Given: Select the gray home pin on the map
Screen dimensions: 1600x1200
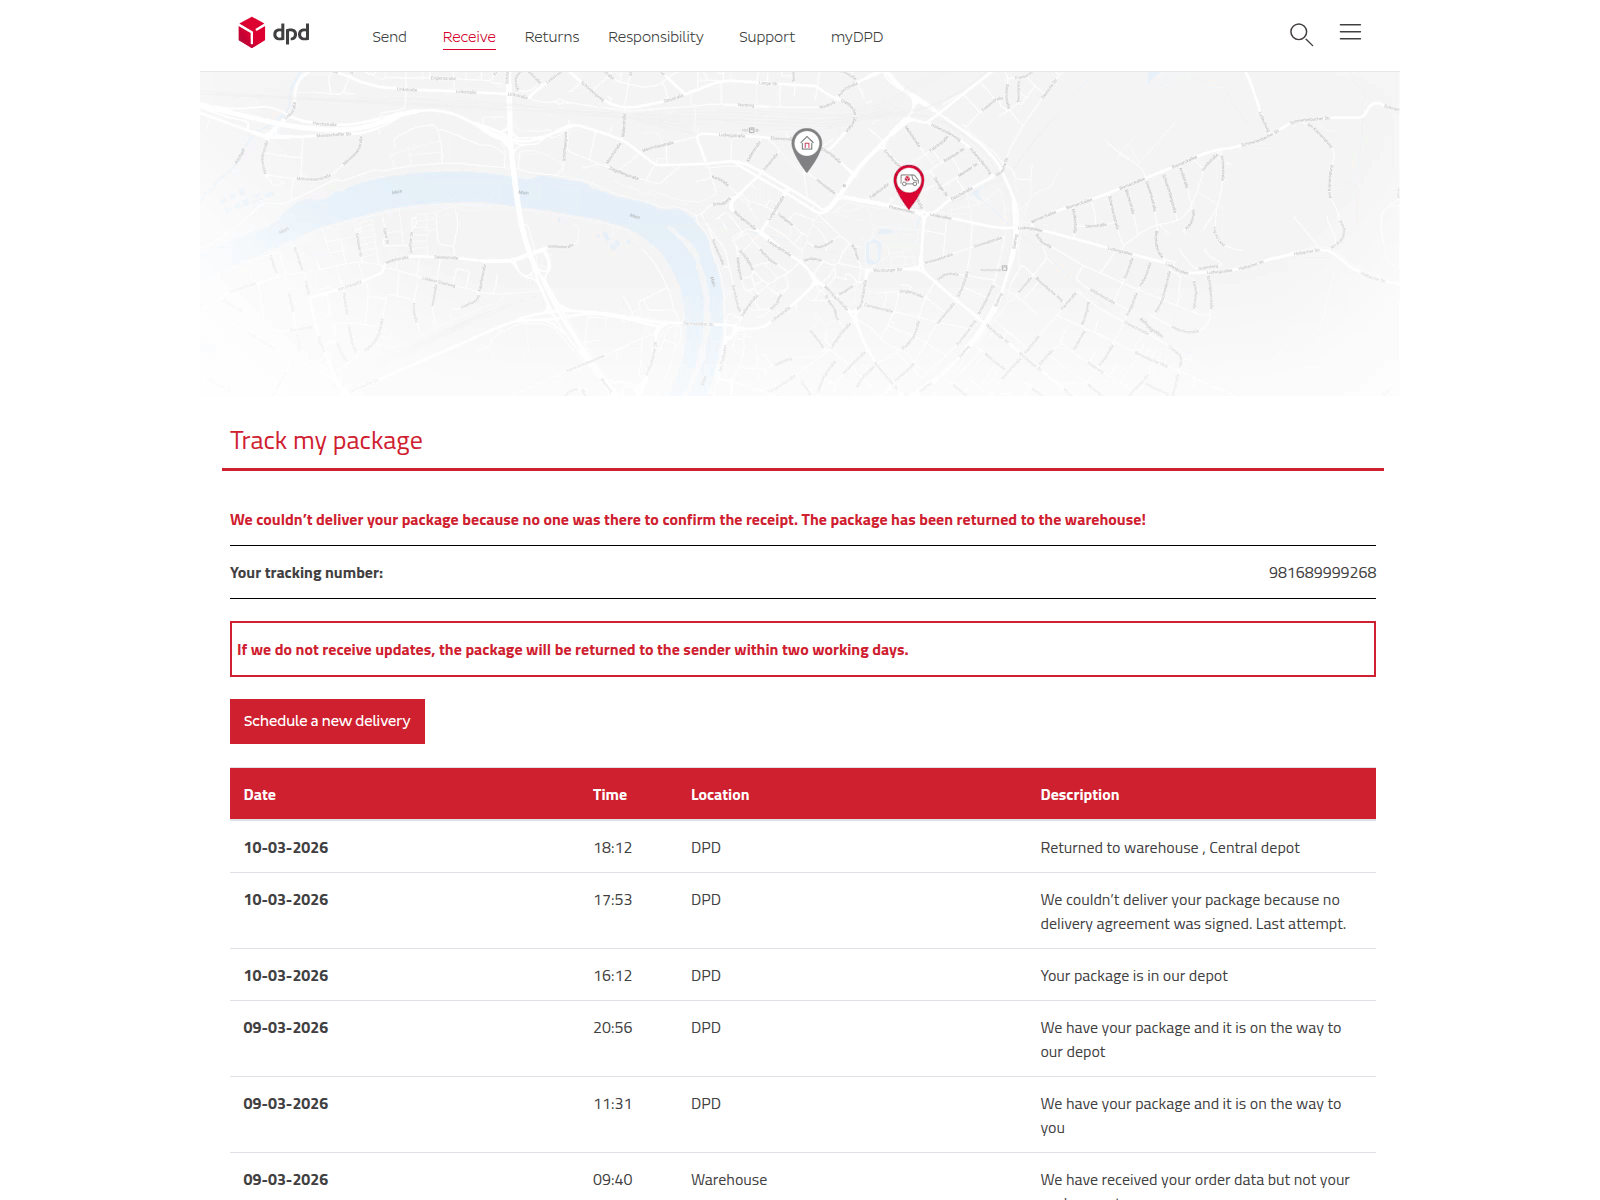Looking at the screenshot, I should coord(806,148).
